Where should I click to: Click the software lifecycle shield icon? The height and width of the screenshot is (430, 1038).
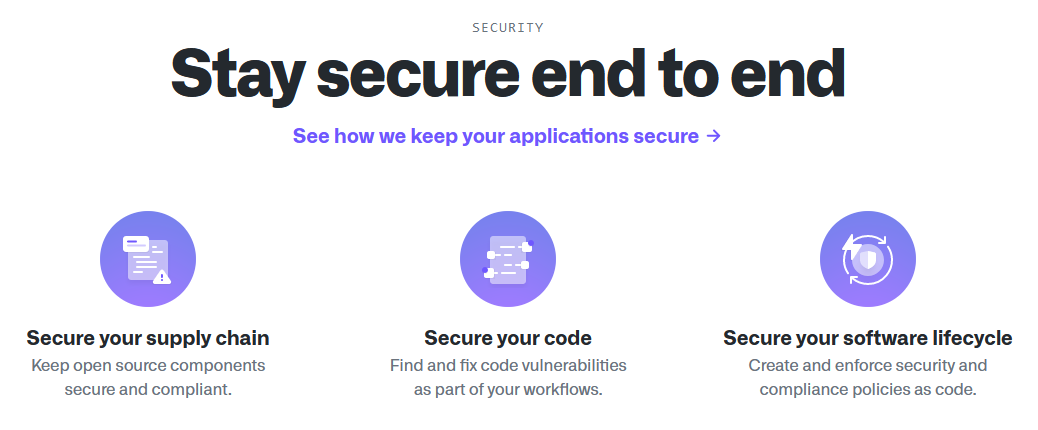(867, 259)
